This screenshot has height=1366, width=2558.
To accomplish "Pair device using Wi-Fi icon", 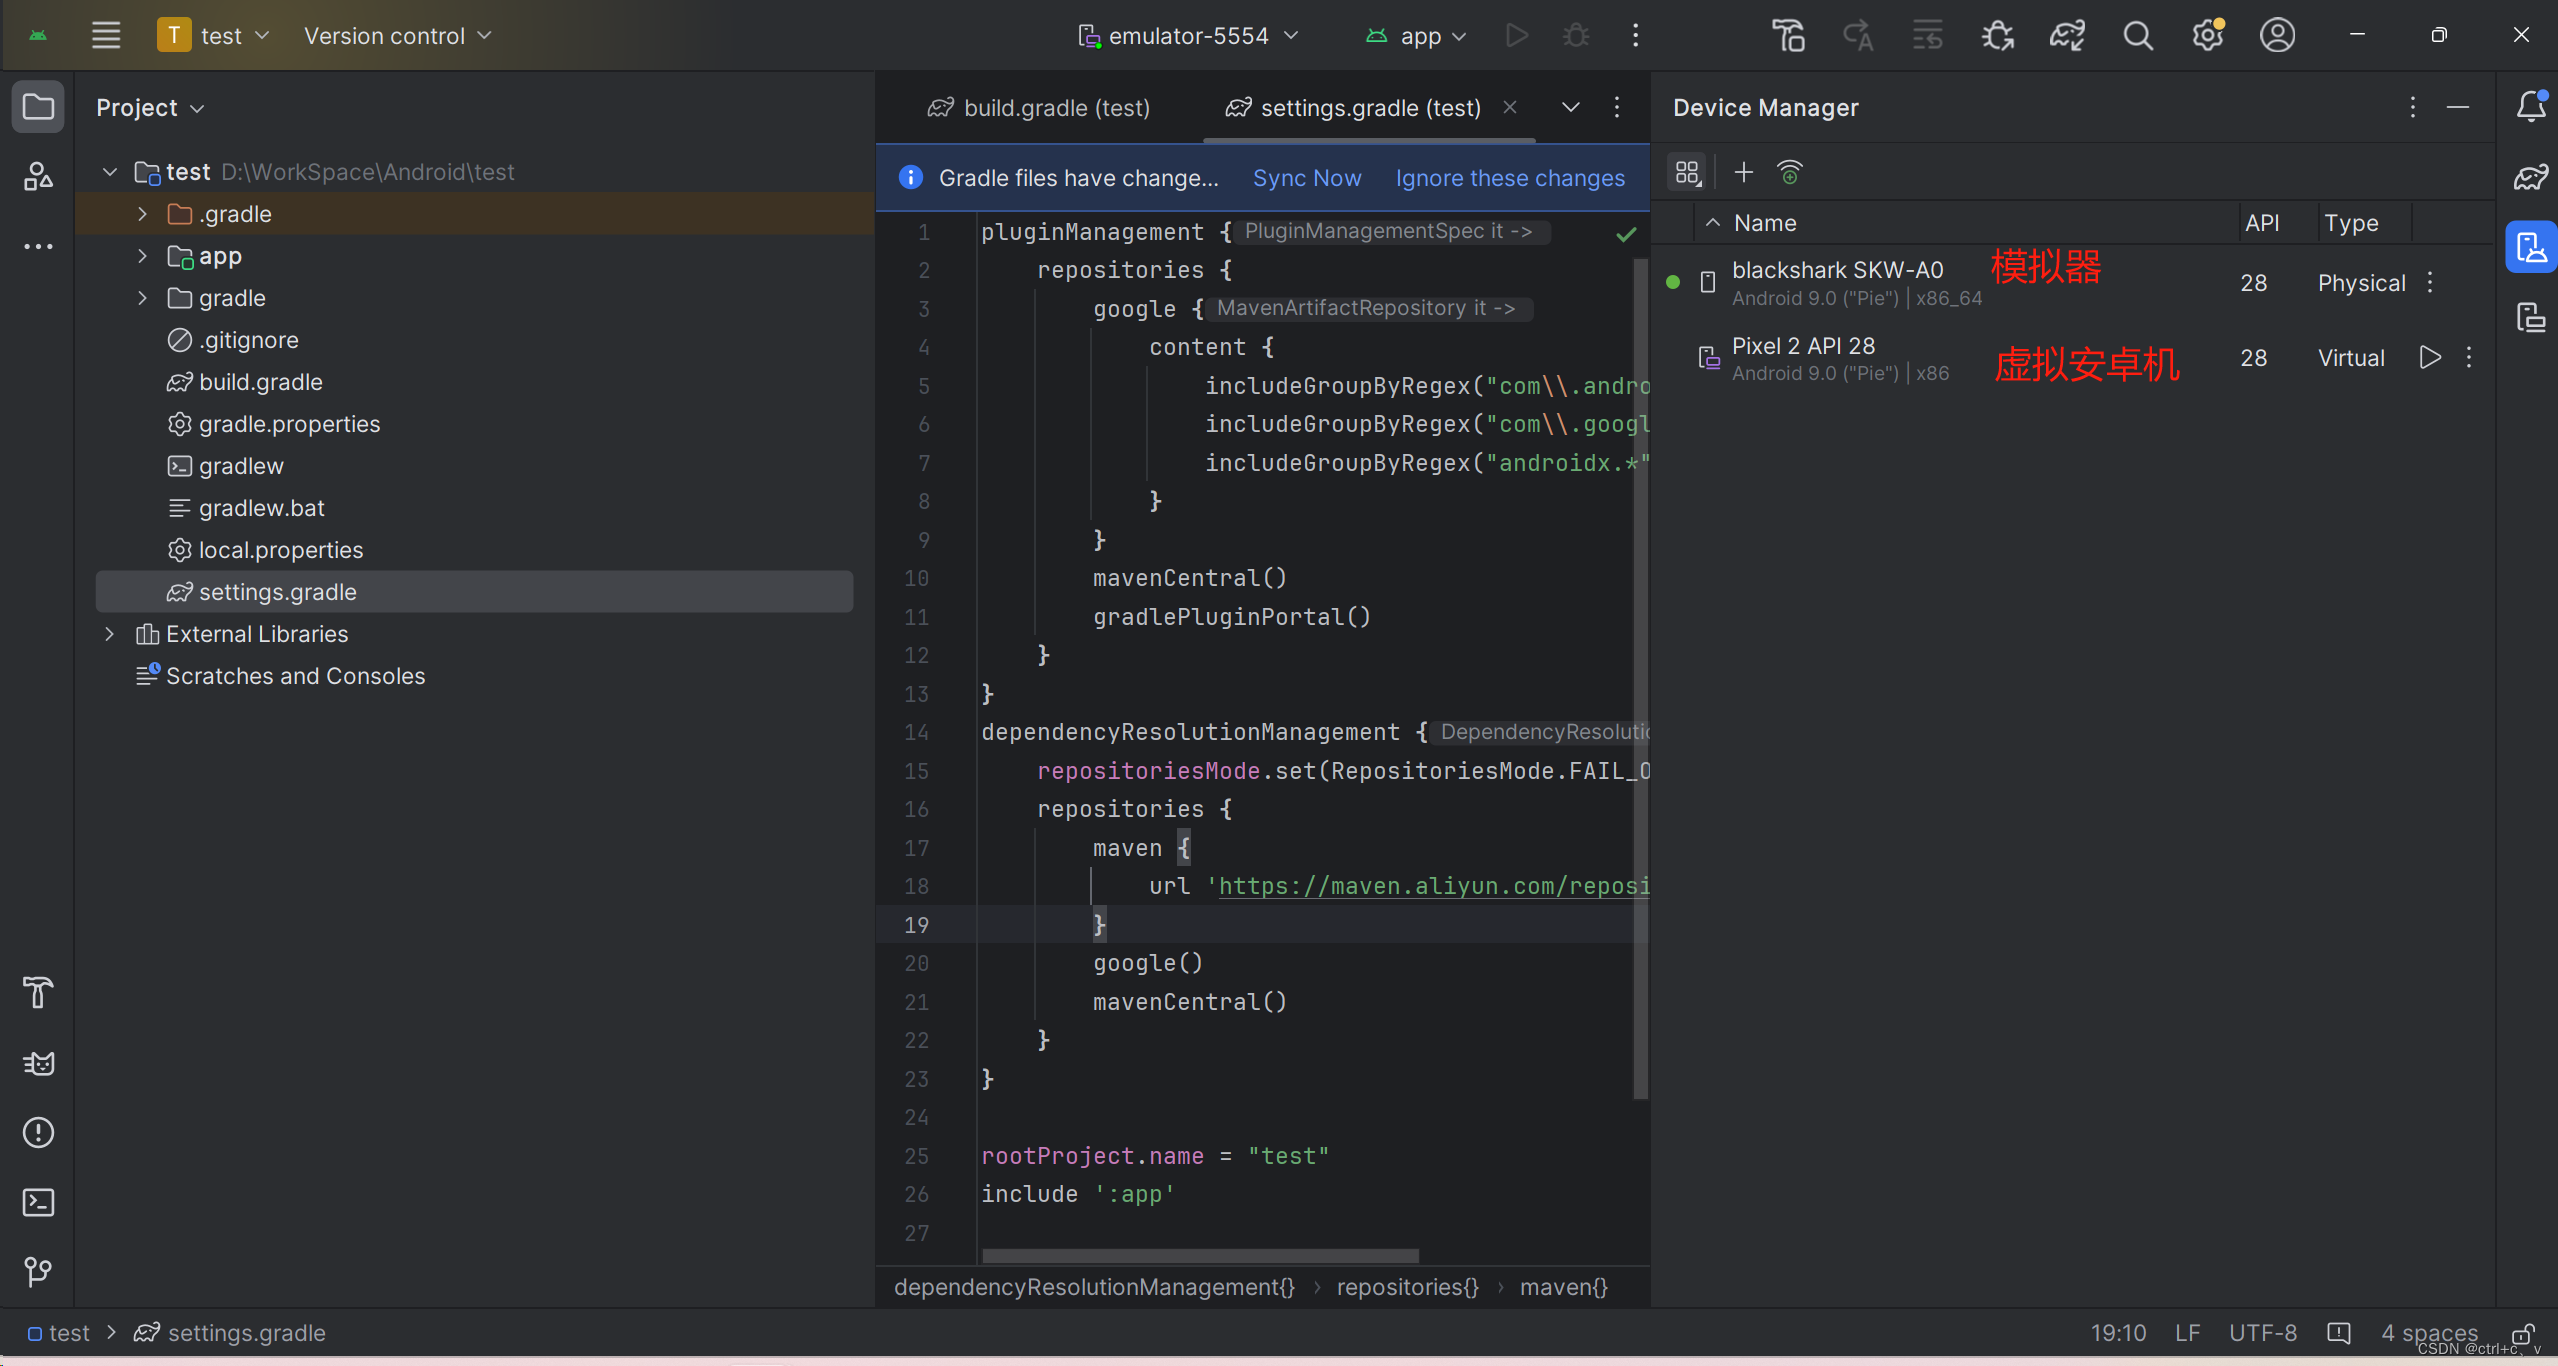I will pyautogui.click(x=1790, y=173).
